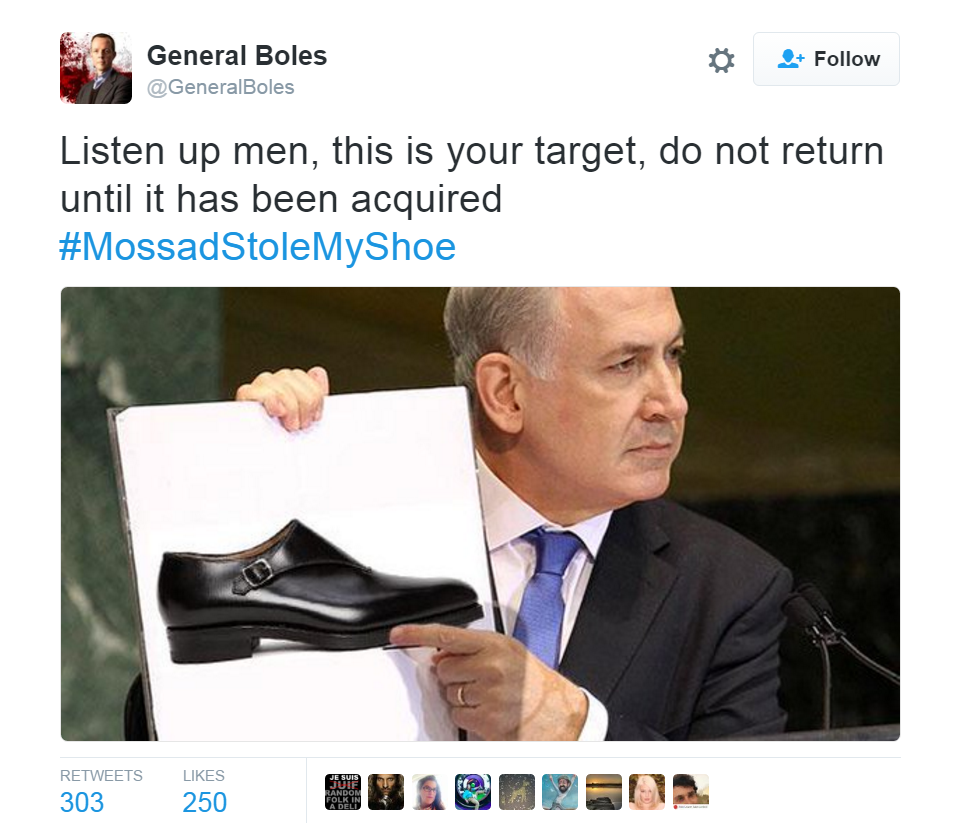Open the purple cartoon circle liker avatar
Image resolution: width=958 pixels, height=823 pixels.
(x=473, y=792)
